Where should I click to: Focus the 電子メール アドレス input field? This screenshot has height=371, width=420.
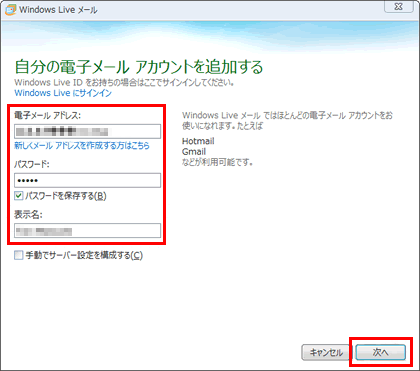(x=87, y=131)
